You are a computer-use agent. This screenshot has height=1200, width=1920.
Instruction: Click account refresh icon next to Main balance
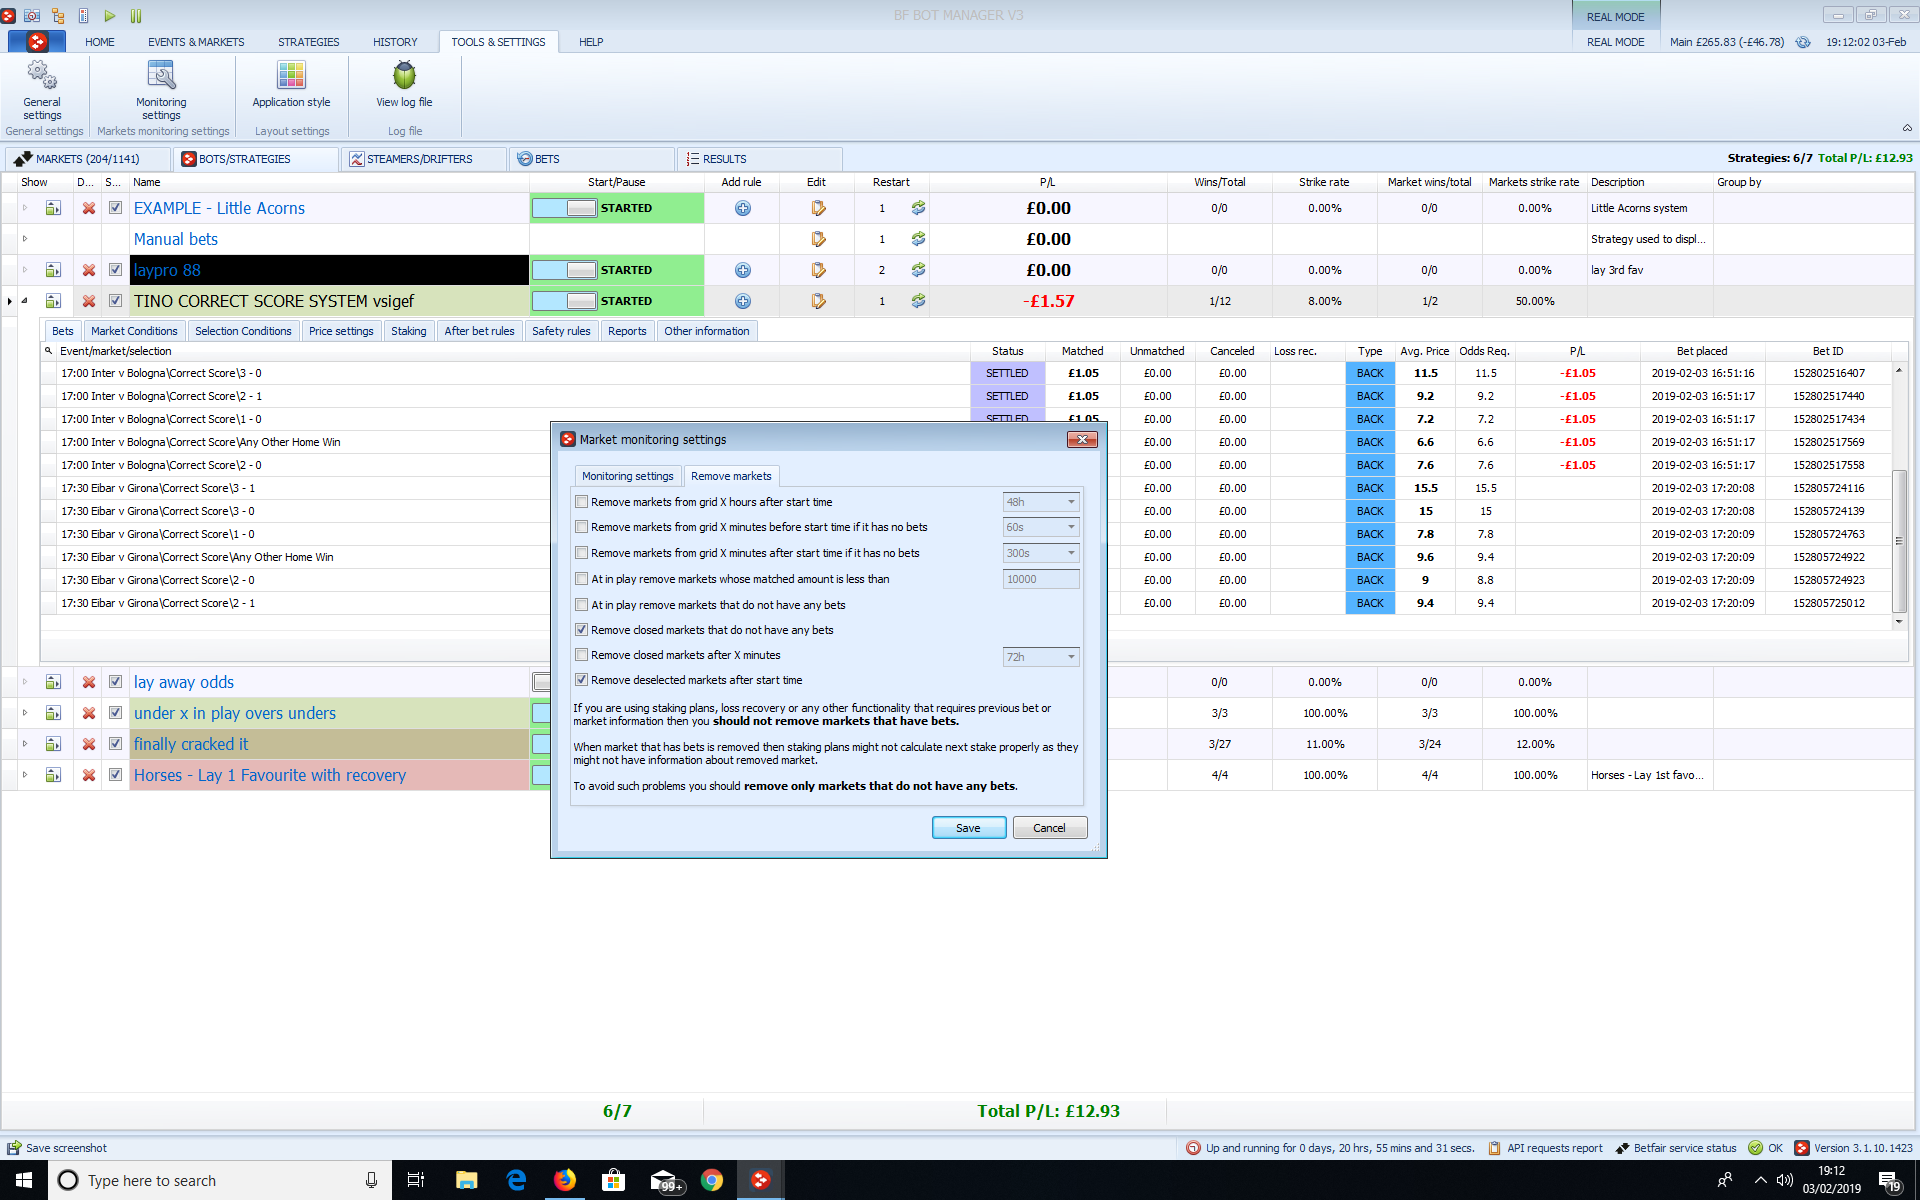click(1803, 42)
